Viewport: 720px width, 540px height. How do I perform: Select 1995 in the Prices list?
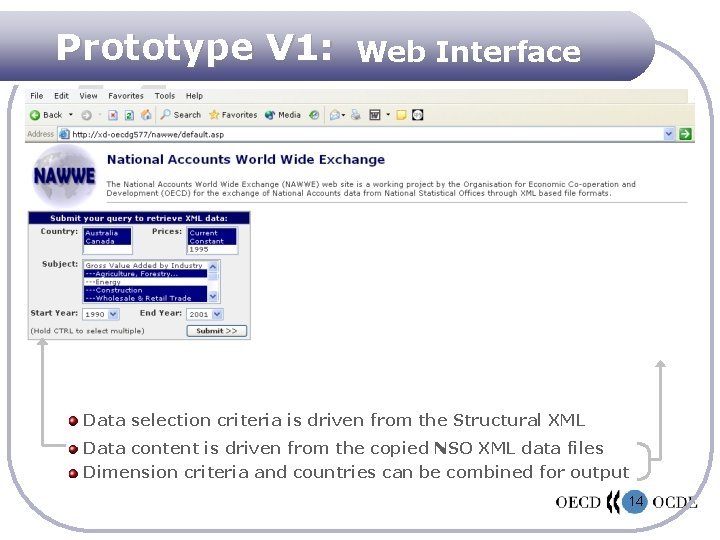[212, 249]
